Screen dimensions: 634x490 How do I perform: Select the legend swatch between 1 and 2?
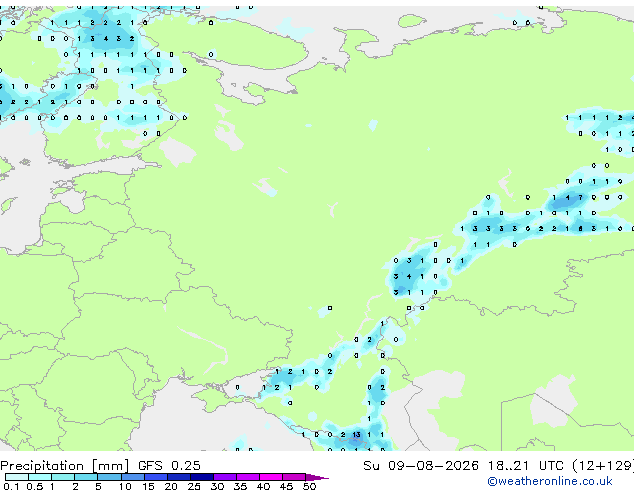63,477
